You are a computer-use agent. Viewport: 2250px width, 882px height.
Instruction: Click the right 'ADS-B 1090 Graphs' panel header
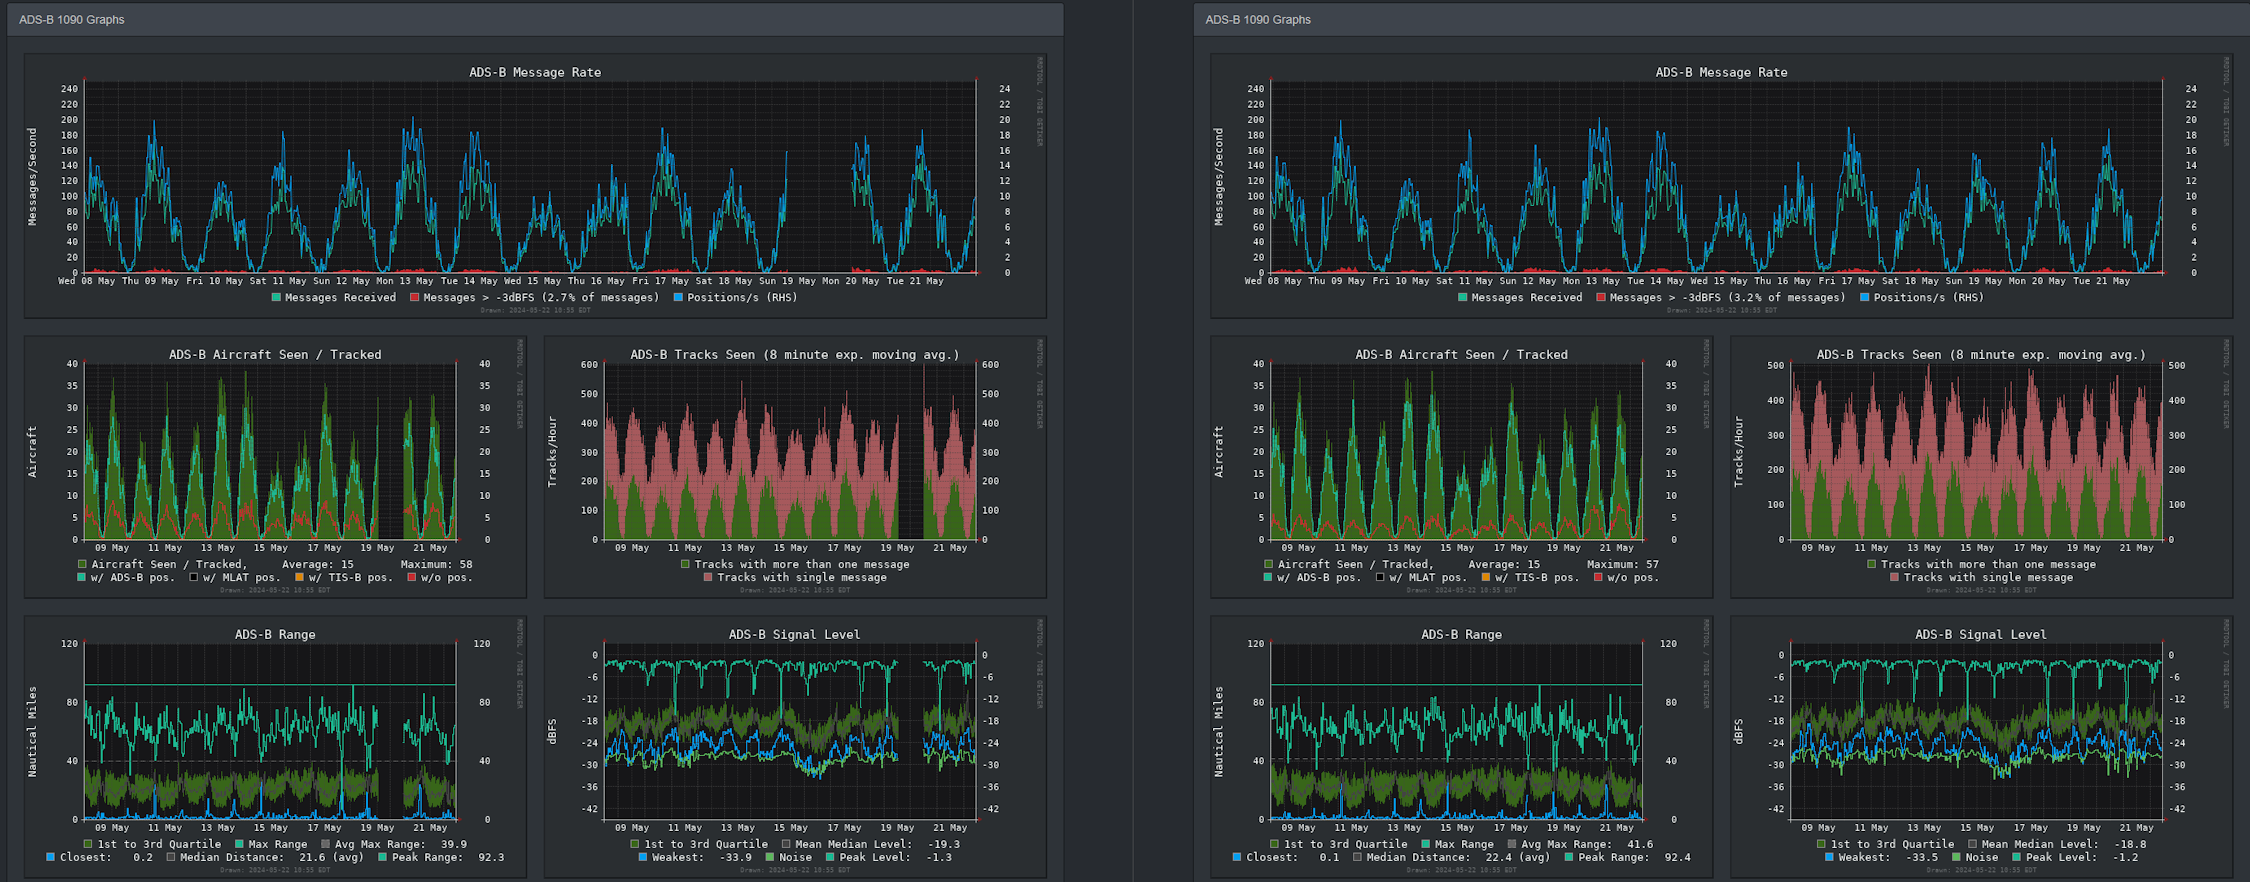[x=1721, y=19]
